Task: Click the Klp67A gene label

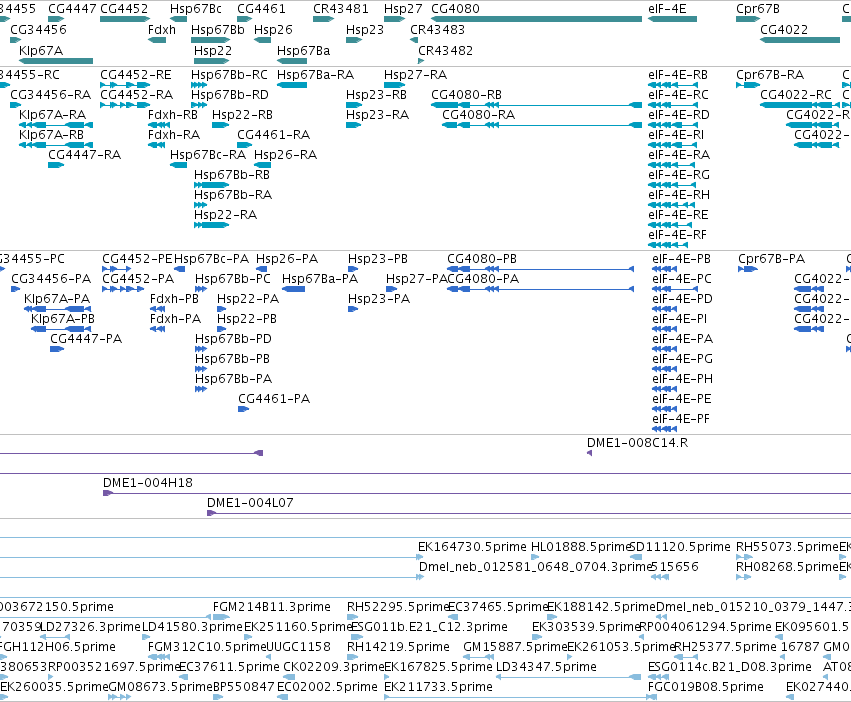Action: pyautogui.click(x=41, y=50)
